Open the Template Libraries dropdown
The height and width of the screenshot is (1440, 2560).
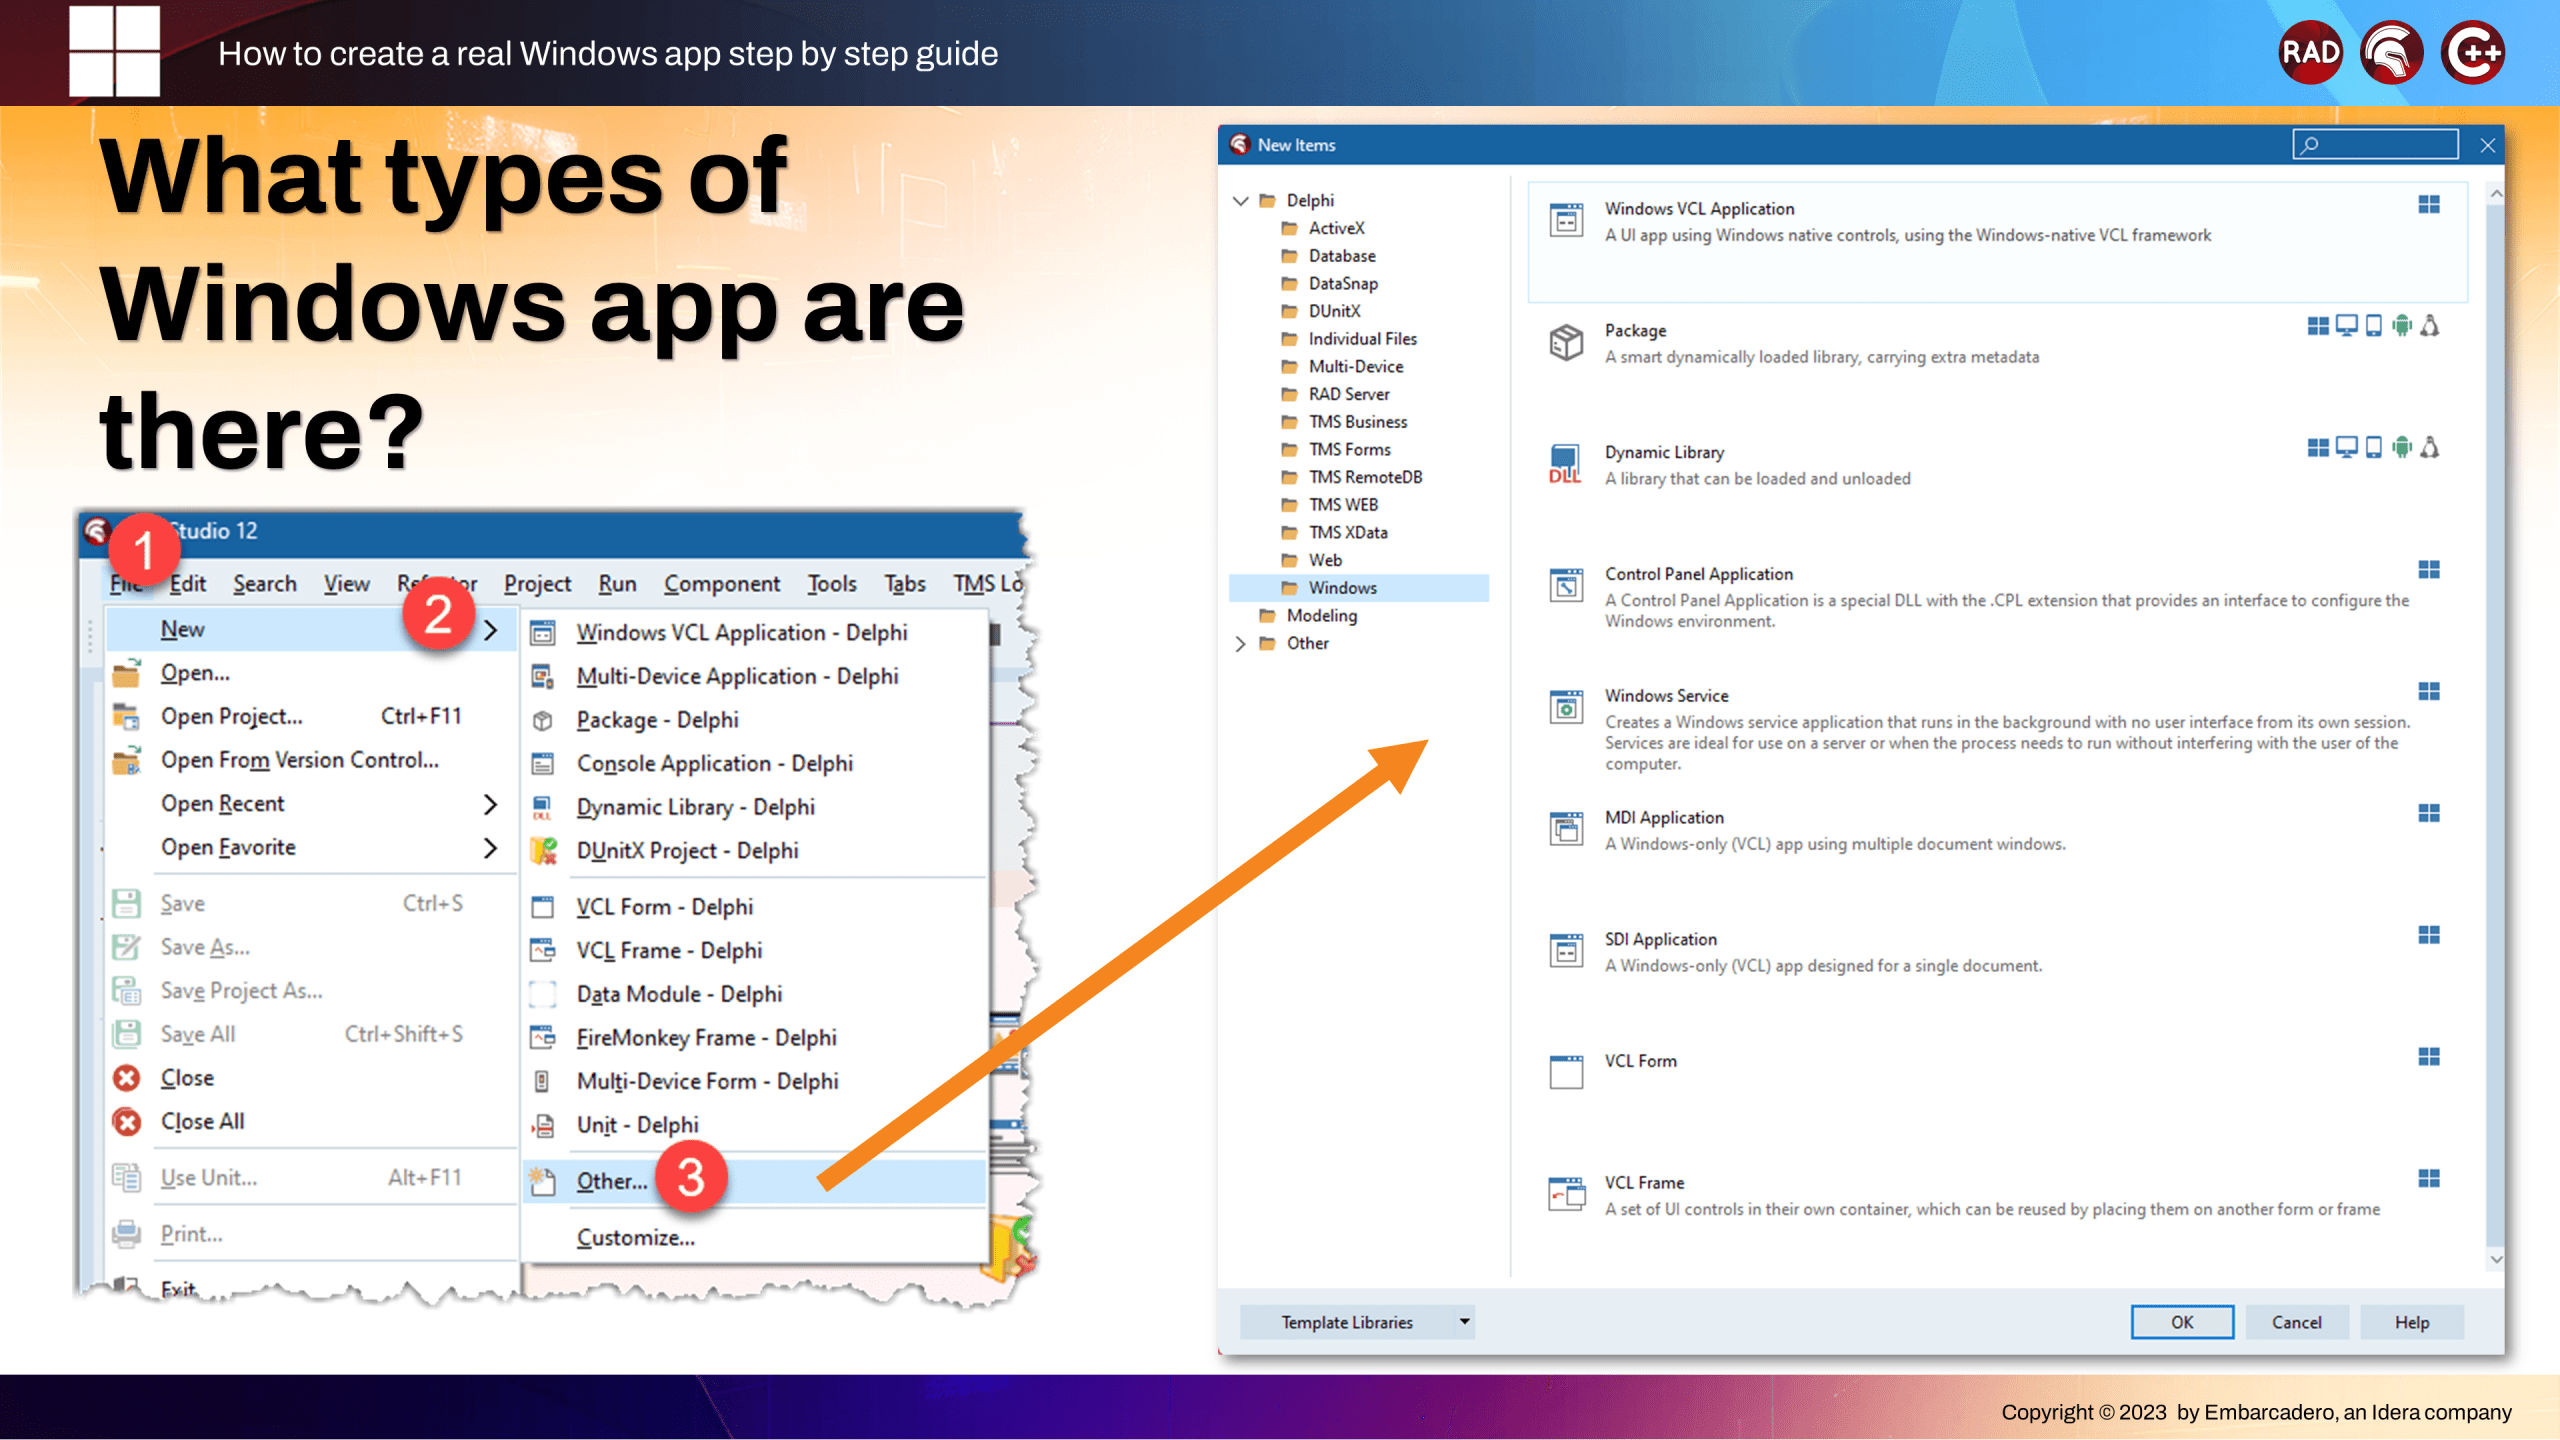[x=1357, y=1322]
